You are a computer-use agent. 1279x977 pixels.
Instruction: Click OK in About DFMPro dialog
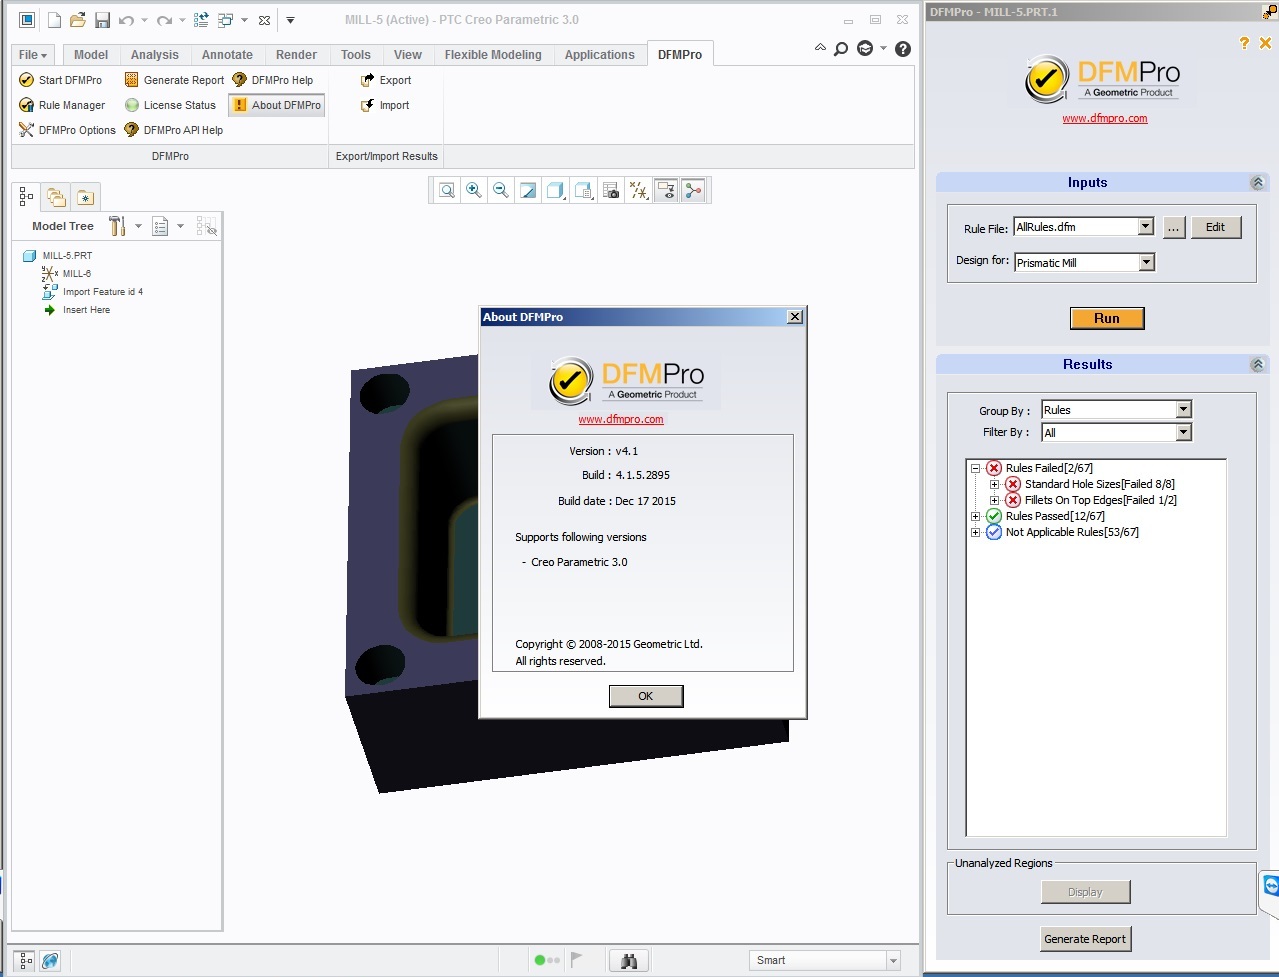click(646, 696)
